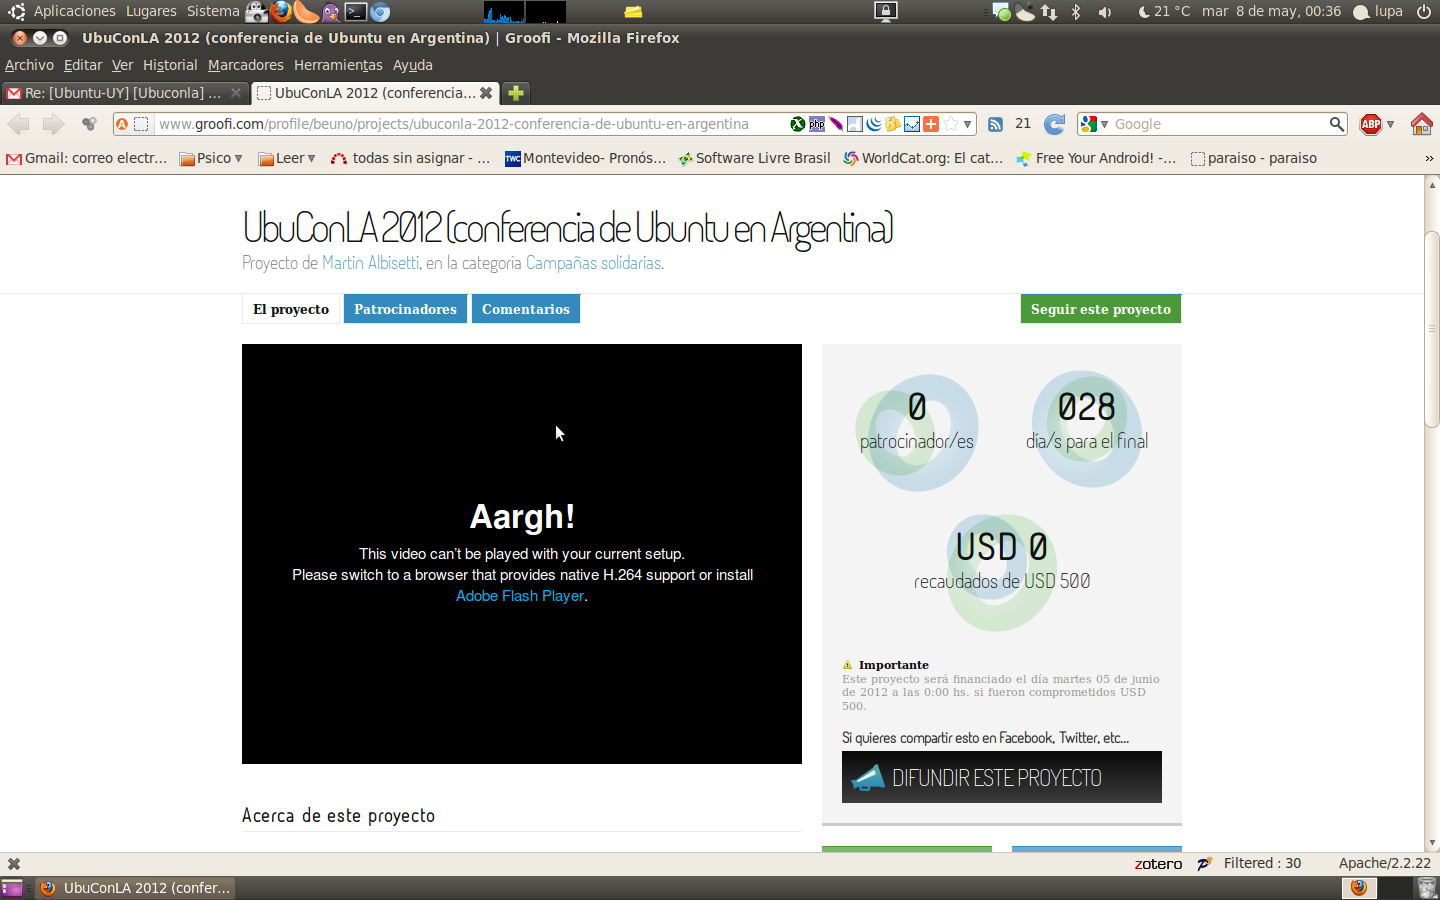1440x900 pixels.
Task: Expand the Leer bookmarks folder
Action: coord(287,158)
